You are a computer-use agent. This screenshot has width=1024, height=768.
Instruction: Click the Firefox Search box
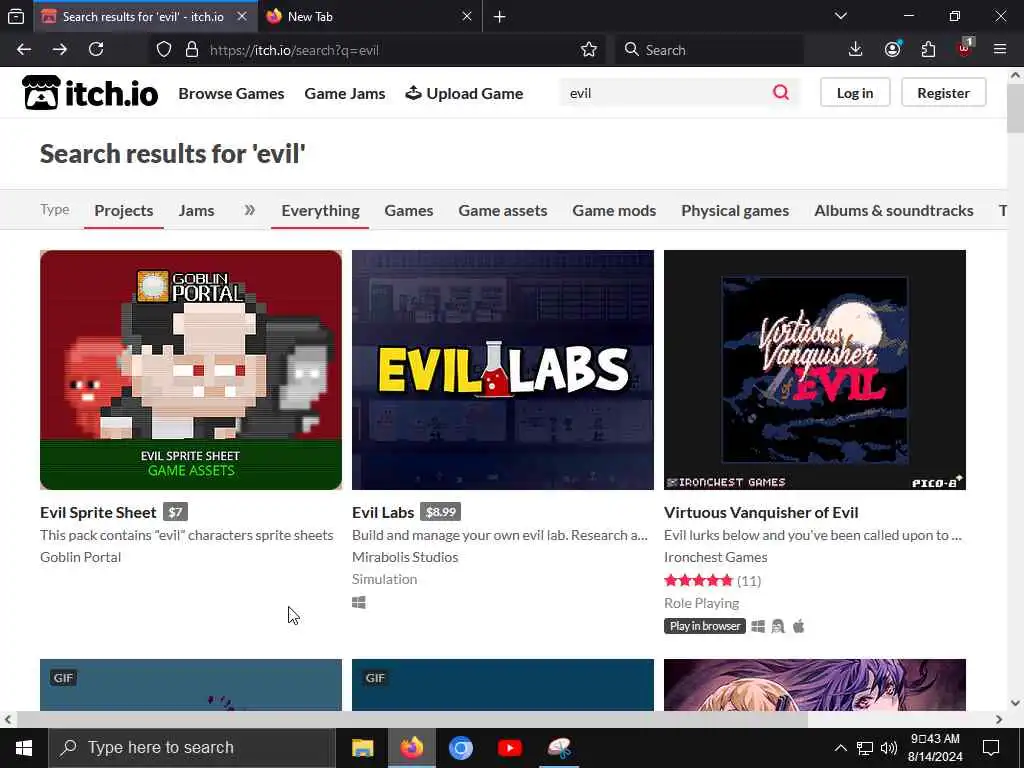click(x=709, y=50)
